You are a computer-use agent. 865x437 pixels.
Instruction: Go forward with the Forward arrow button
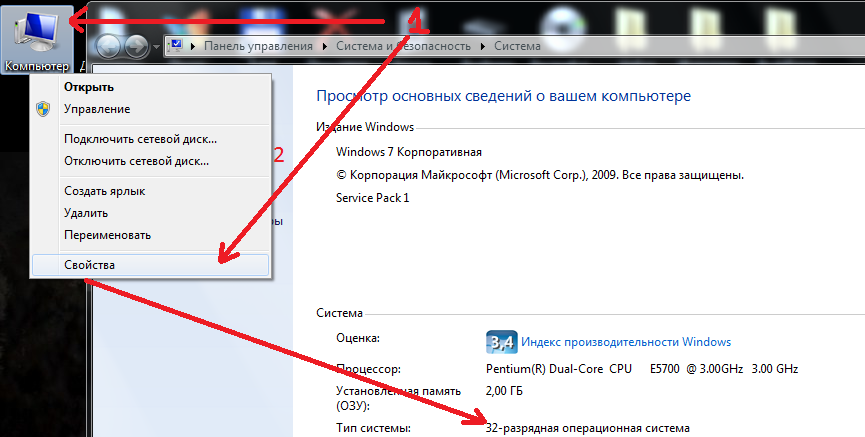point(136,47)
